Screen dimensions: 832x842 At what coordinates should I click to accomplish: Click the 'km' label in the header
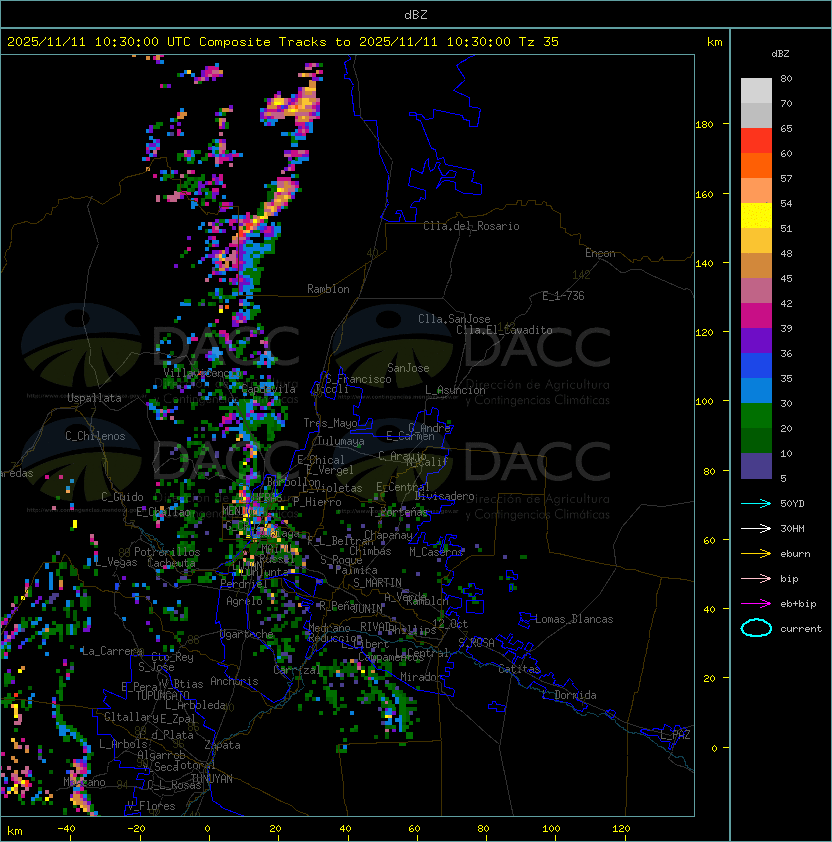tap(714, 42)
